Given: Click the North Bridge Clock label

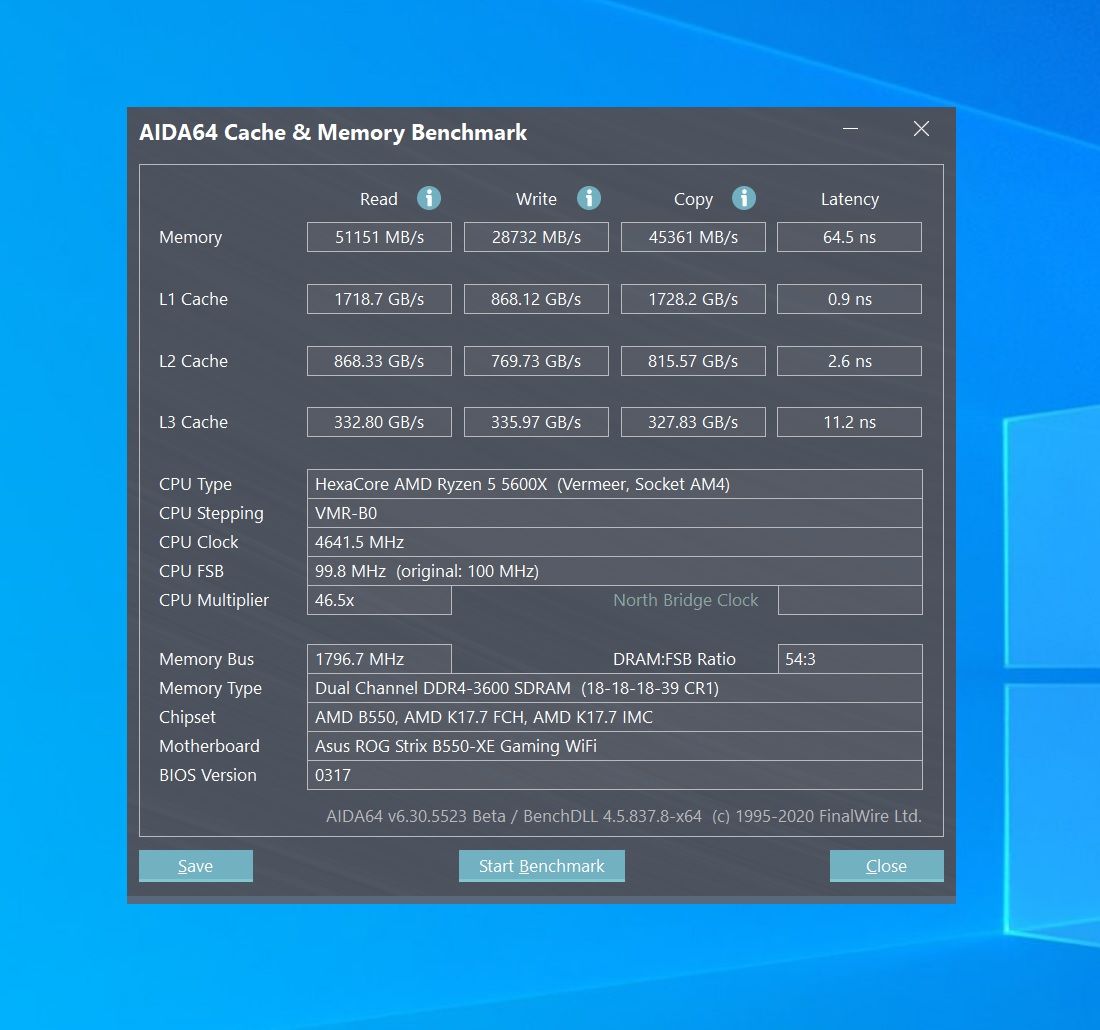Looking at the screenshot, I should click(685, 601).
